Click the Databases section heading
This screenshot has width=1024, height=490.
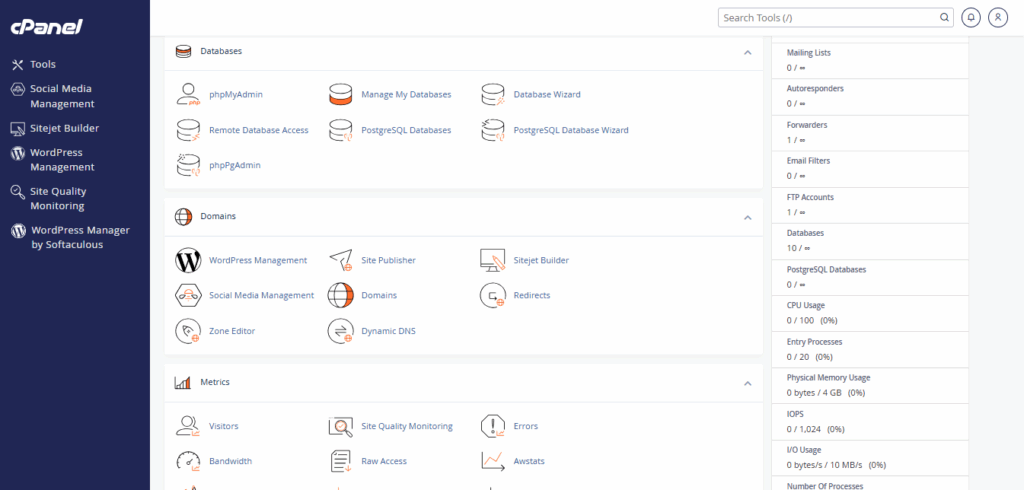(x=221, y=51)
